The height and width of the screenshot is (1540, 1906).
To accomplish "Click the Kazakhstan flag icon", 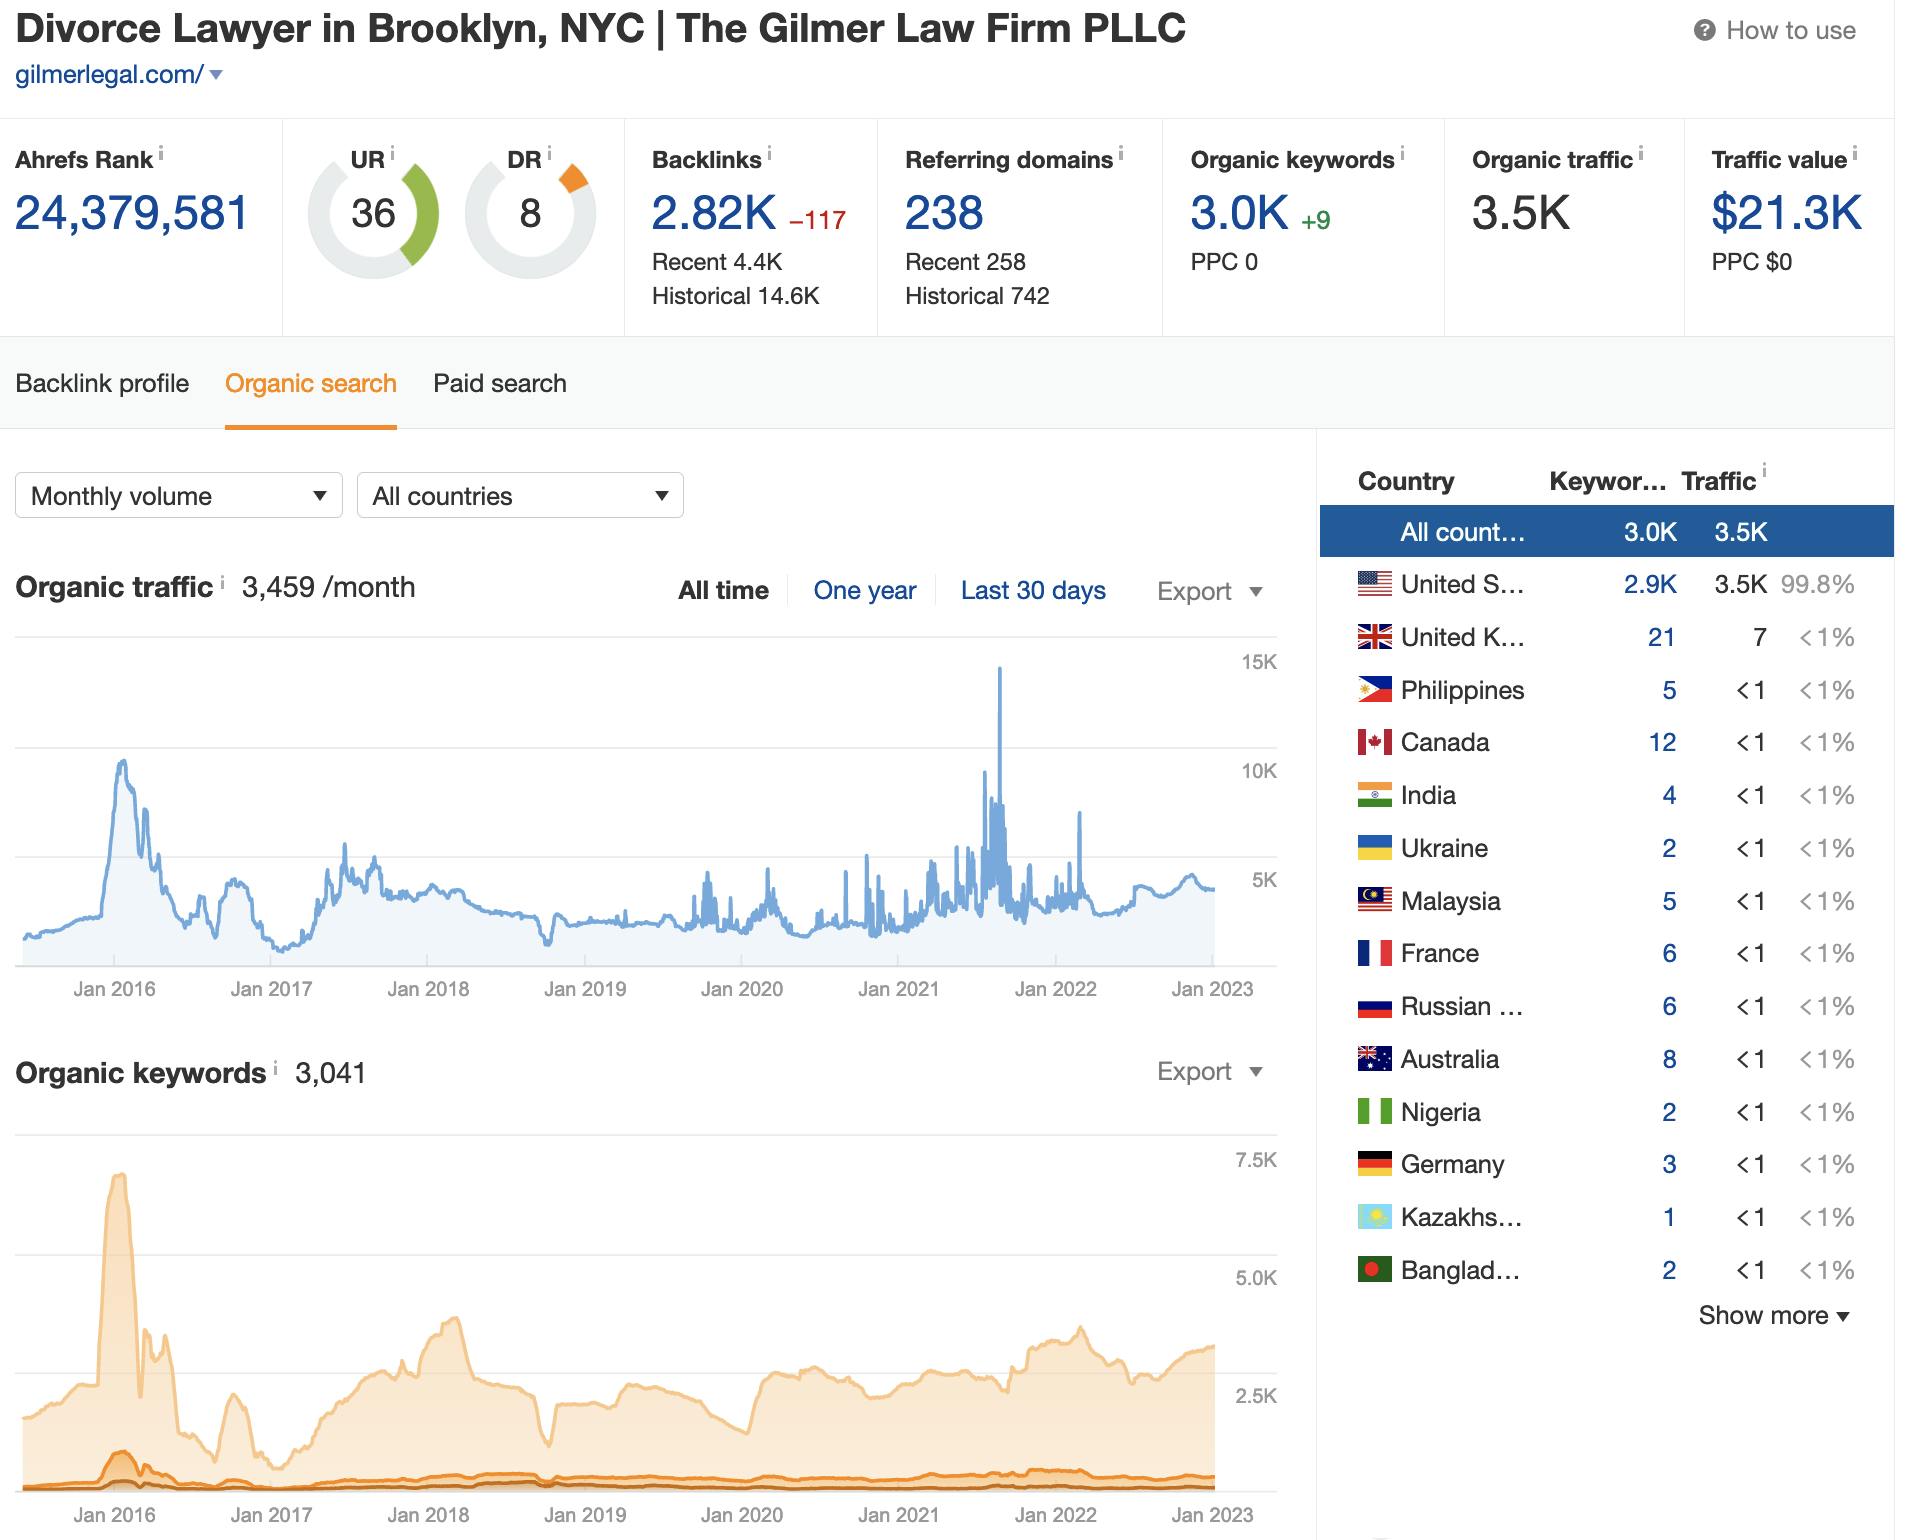I will 1374,1217.
